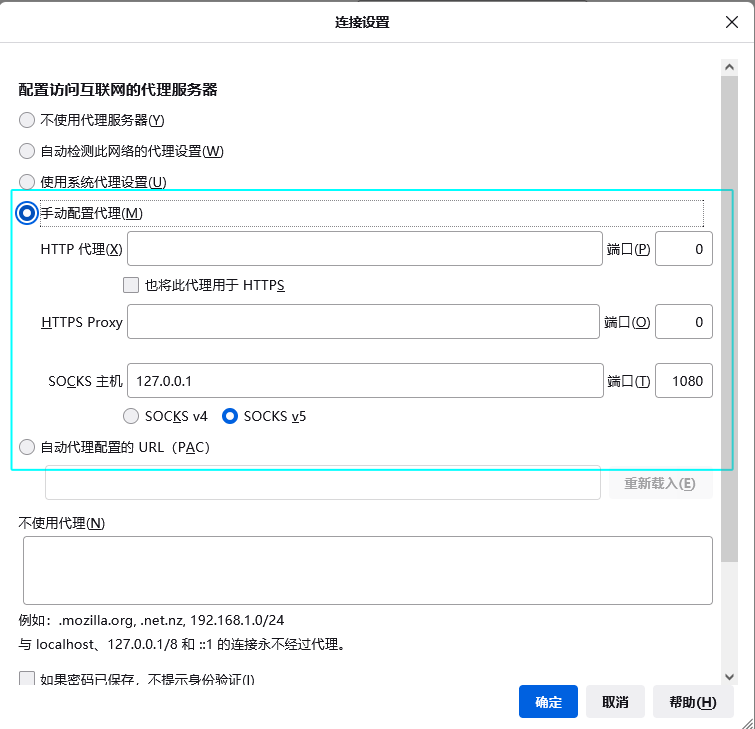
Task: Choose 使用系统代理设置 radio option
Action: pyautogui.click(x=27, y=182)
